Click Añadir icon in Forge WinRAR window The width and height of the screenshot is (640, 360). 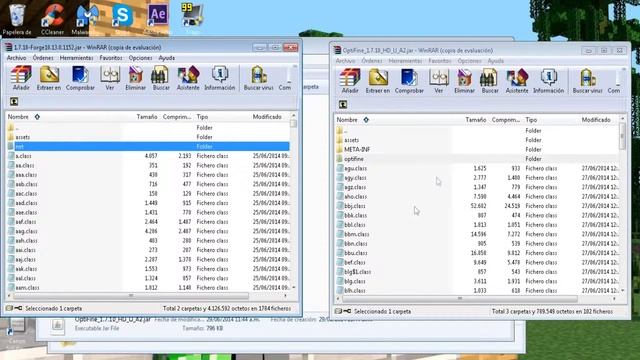click(x=21, y=78)
